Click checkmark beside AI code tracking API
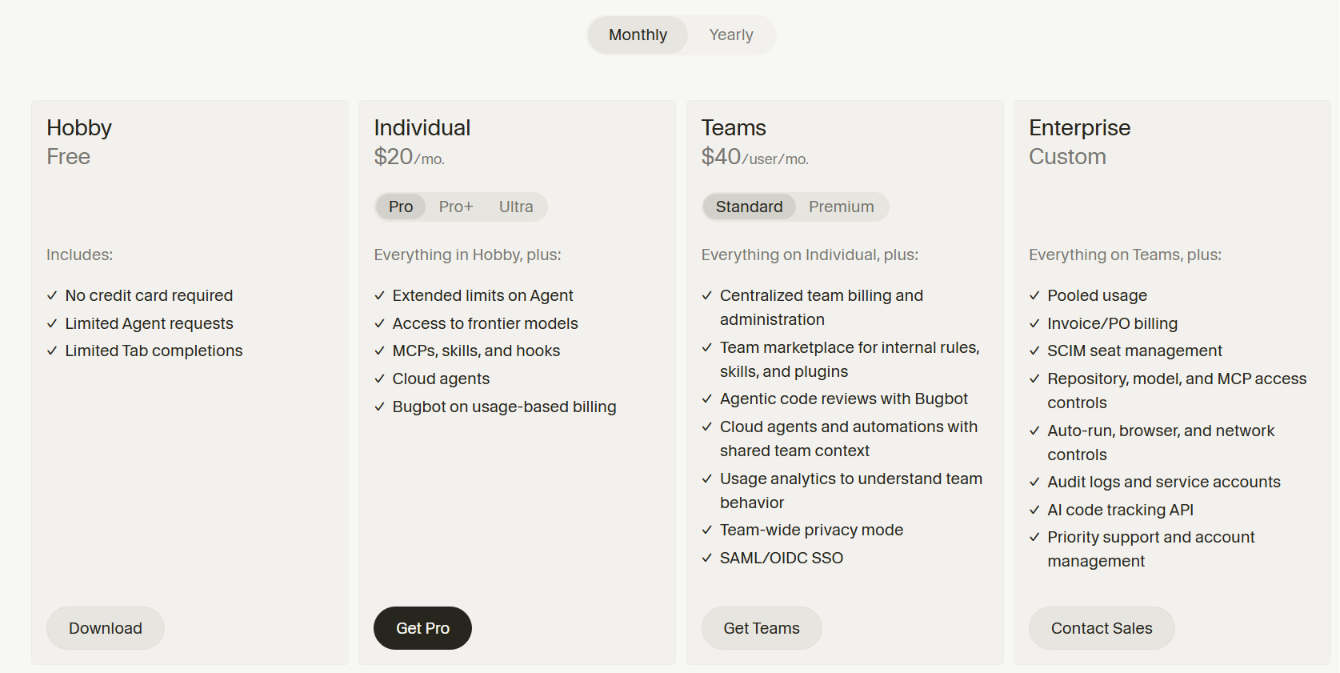The image size is (1340, 673). click(x=1035, y=510)
